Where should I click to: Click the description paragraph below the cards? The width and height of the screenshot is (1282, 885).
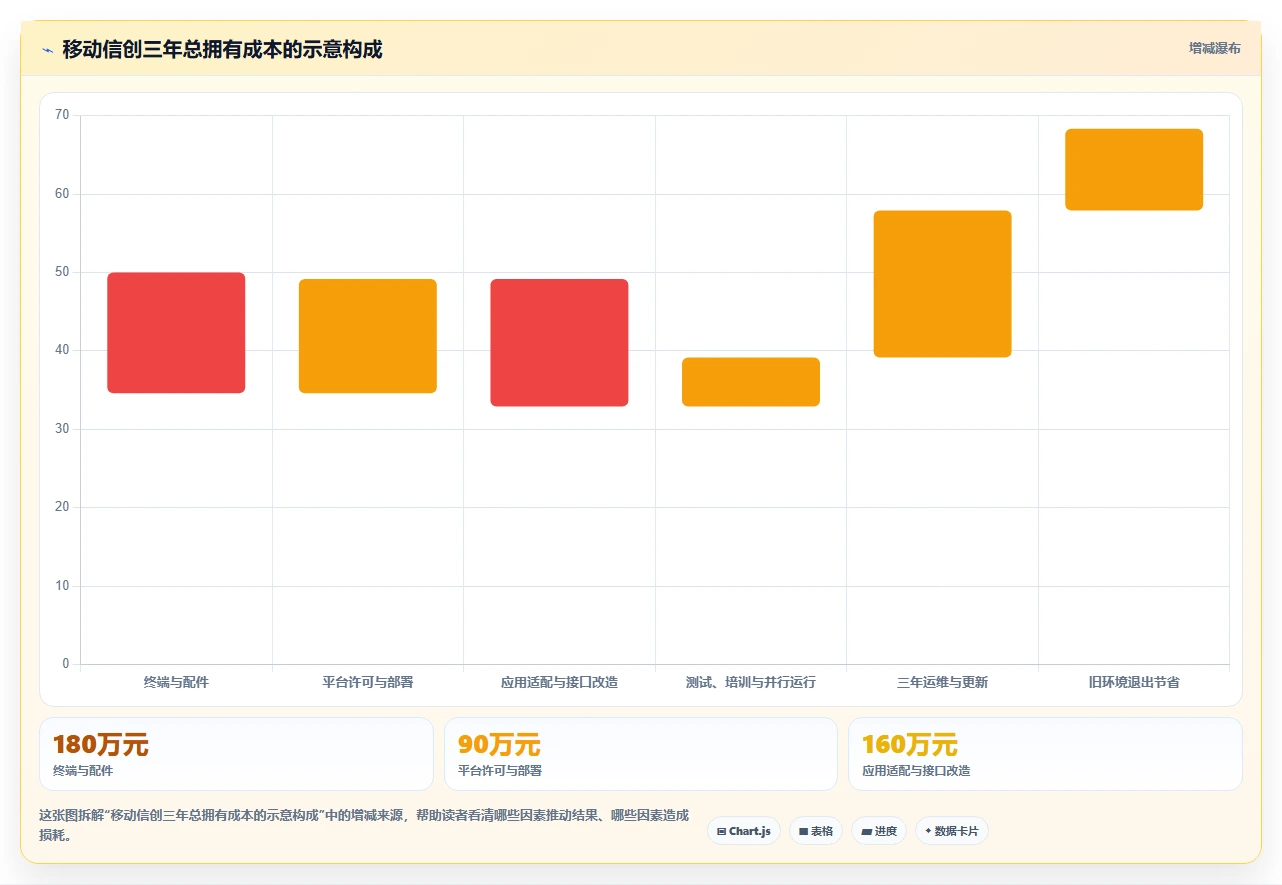pyautogui.click(x=364, y=826)
